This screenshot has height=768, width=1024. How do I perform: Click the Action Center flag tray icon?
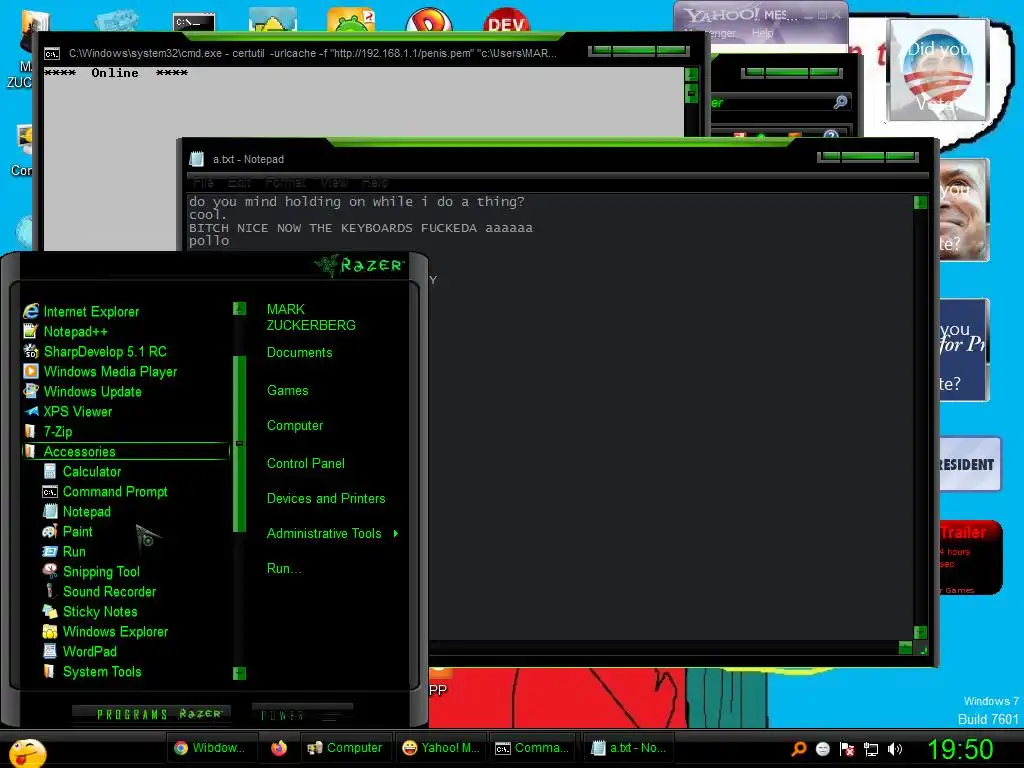click(847, 749)
